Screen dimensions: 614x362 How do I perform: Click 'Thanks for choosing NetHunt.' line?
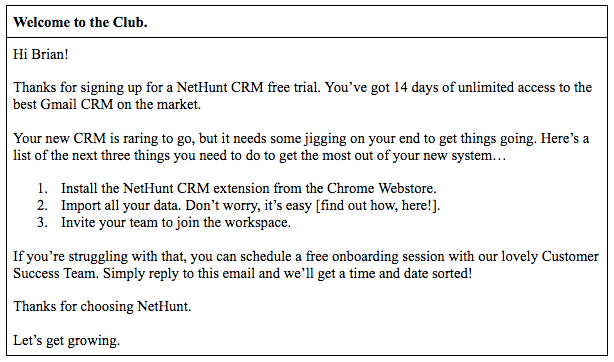(102, 306)
